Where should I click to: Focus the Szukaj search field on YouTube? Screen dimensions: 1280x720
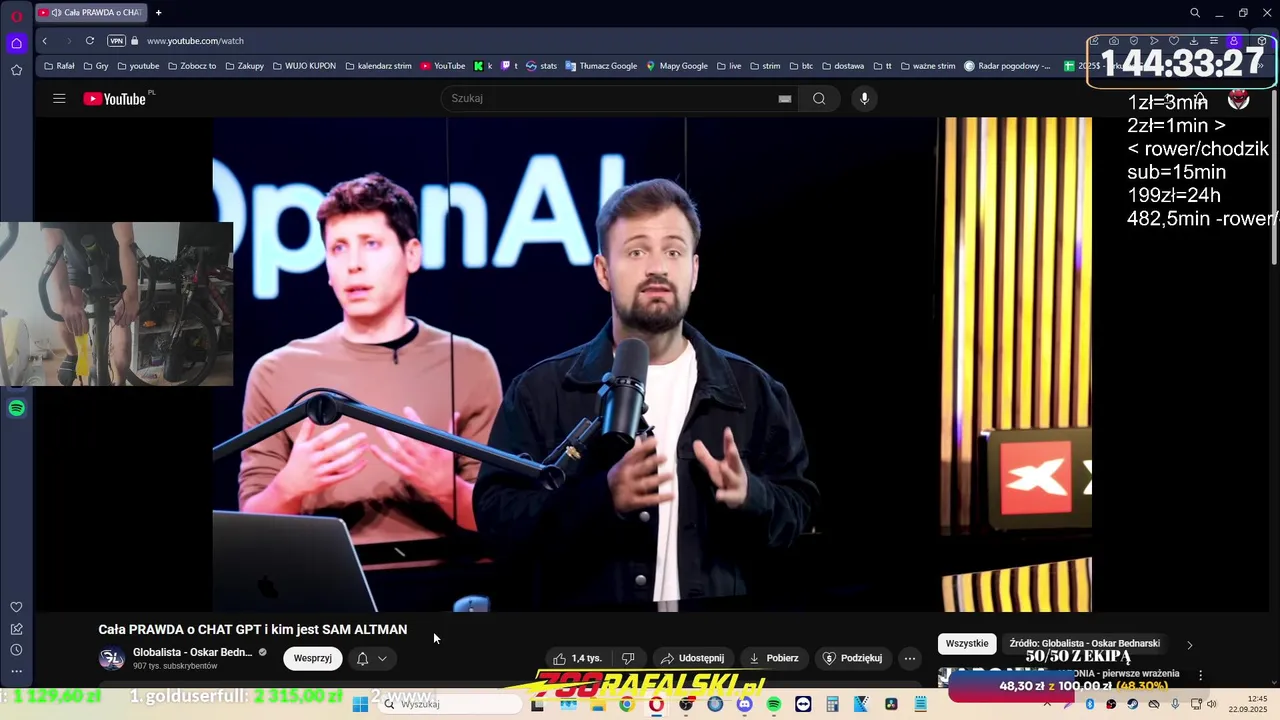pos(610,98)
